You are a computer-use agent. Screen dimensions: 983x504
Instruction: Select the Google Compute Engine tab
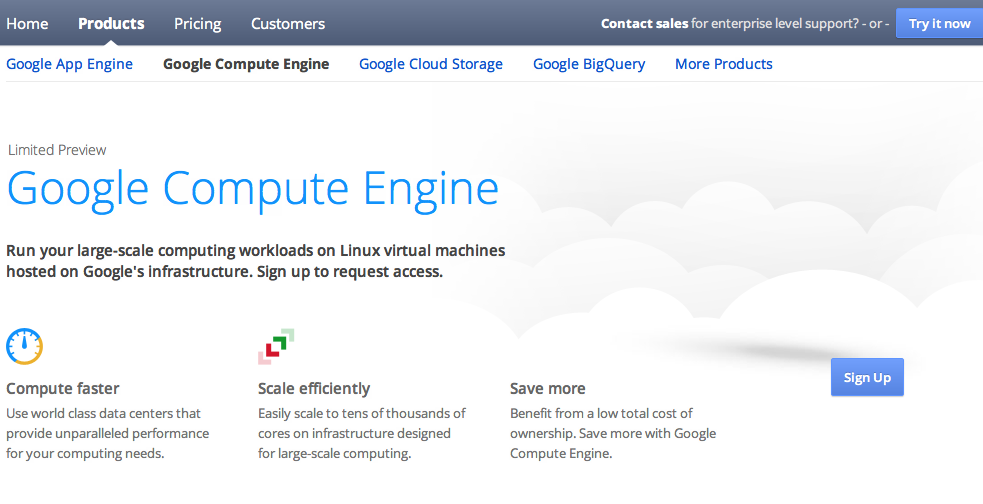tap(246, 64)
